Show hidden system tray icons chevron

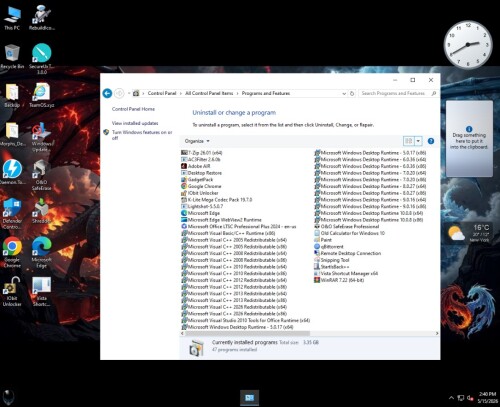[x=451, y=398]
